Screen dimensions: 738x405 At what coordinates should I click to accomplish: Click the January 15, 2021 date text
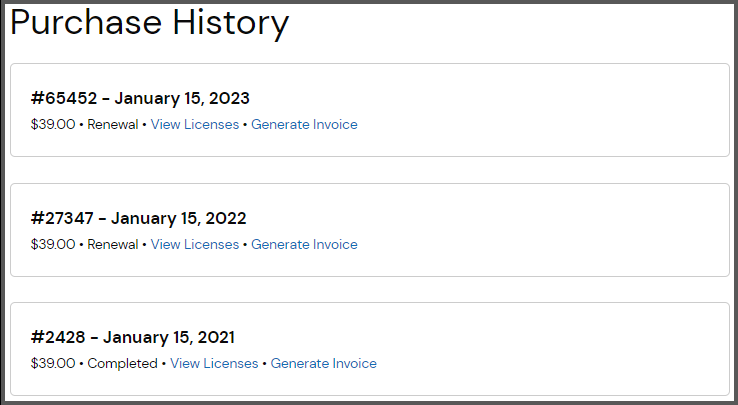tap(169, 337)
